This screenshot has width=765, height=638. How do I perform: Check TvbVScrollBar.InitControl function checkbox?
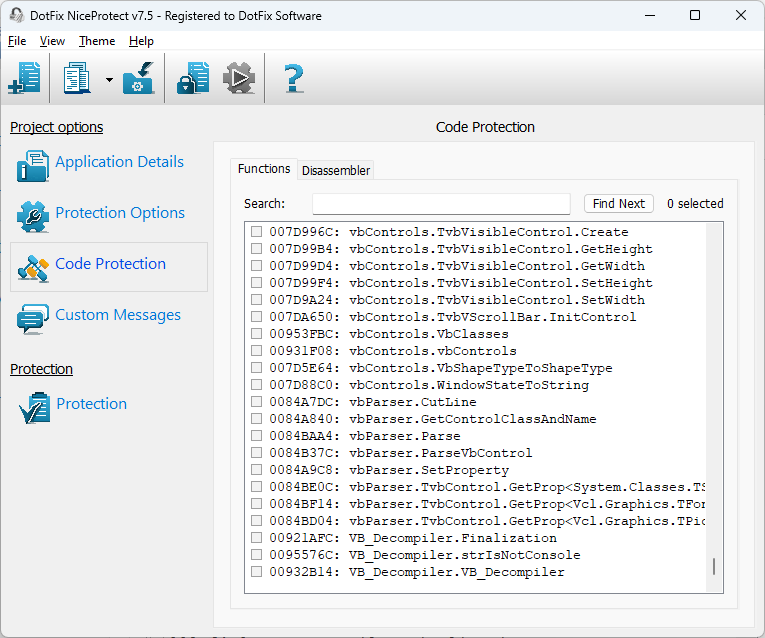[x=256, y=317]
